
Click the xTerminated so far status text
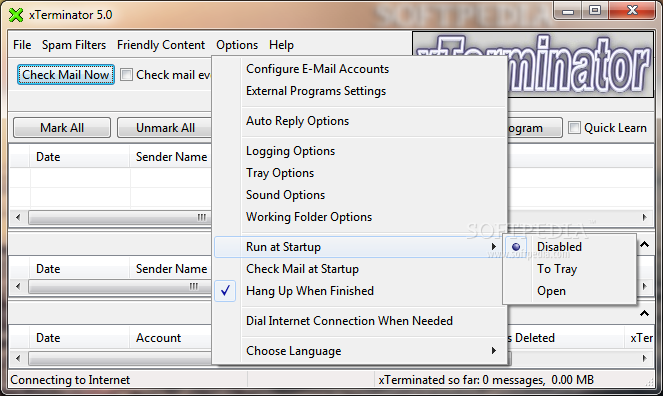pos(486,380)
